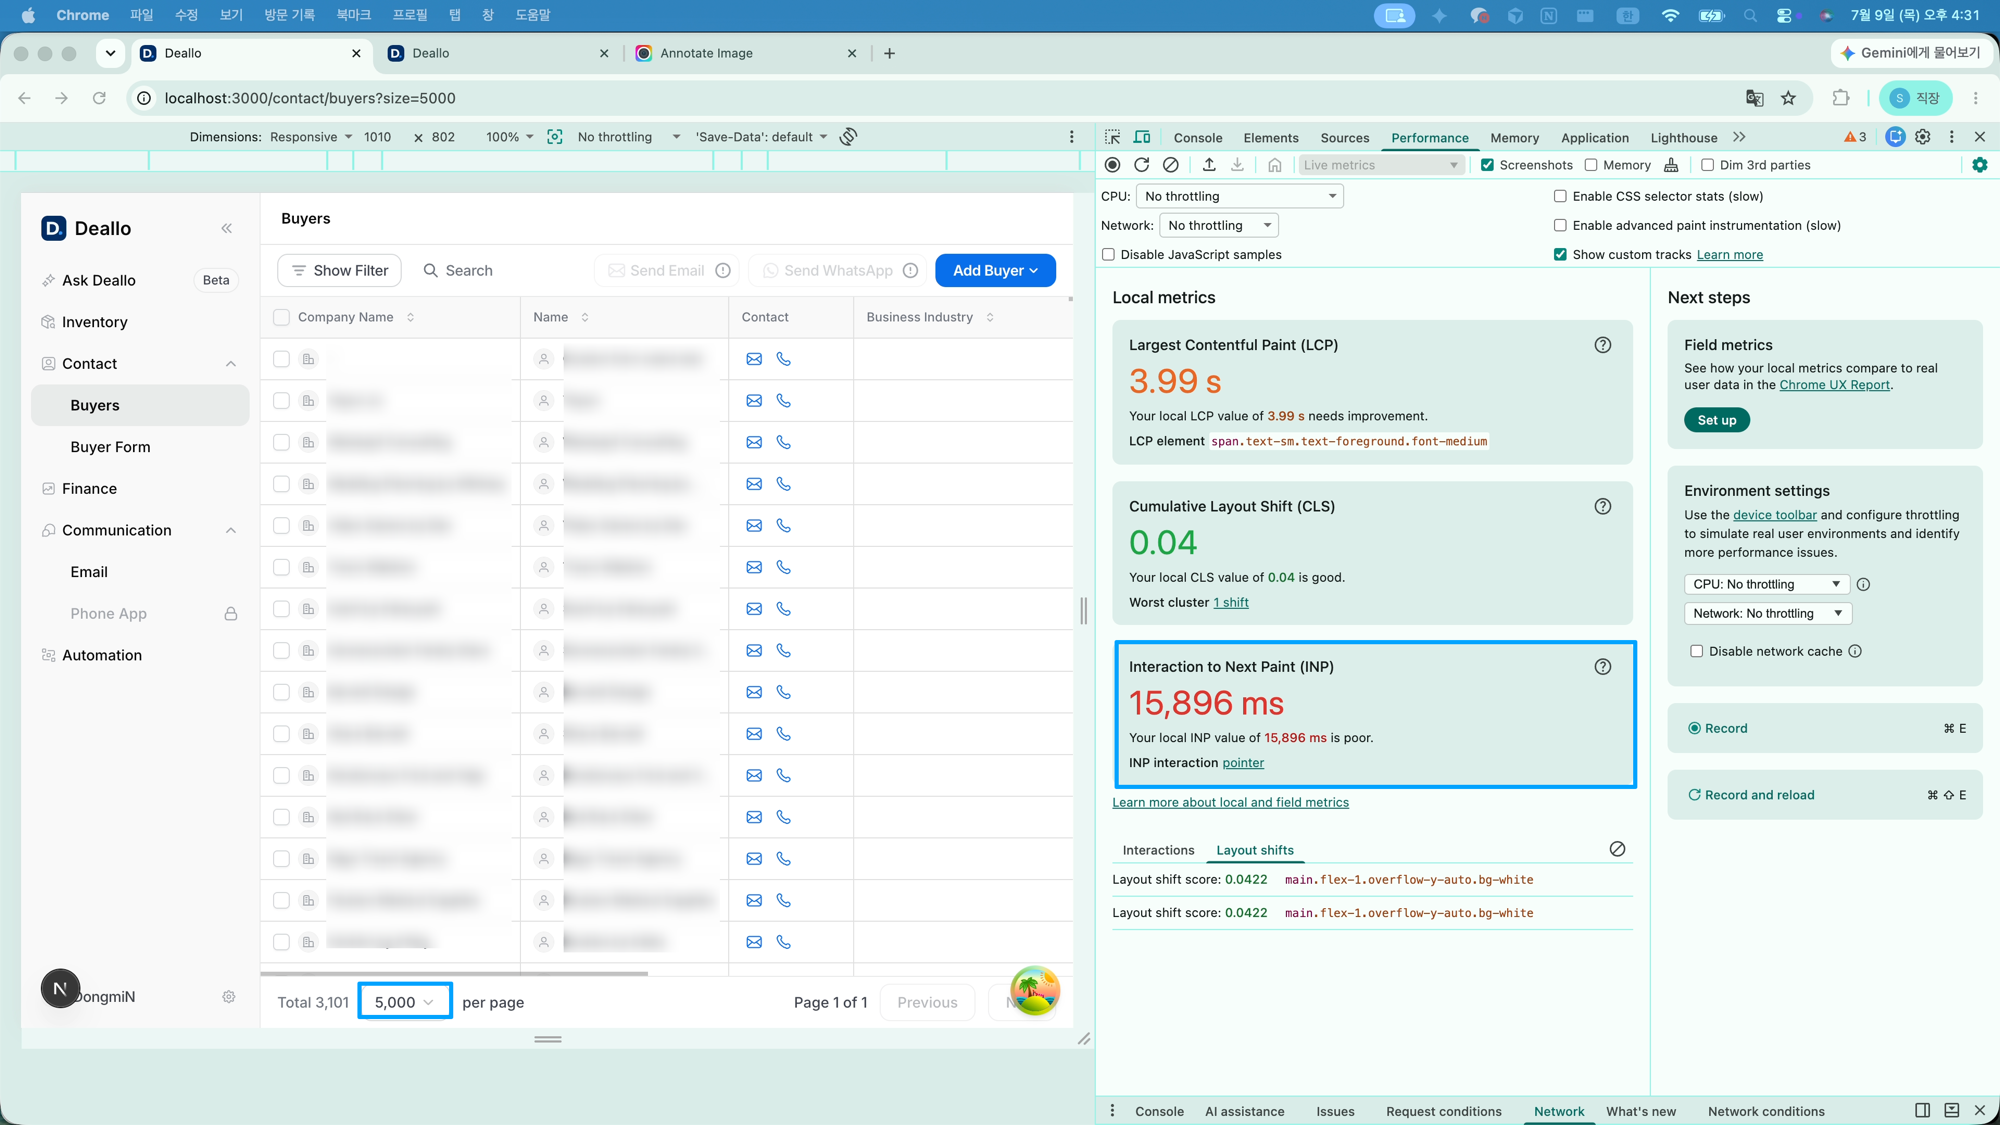Open user settings gear next to ongmiN
Image resolution: width=2000 pixels, height=1125 pixels.
[x=229, y=997]
